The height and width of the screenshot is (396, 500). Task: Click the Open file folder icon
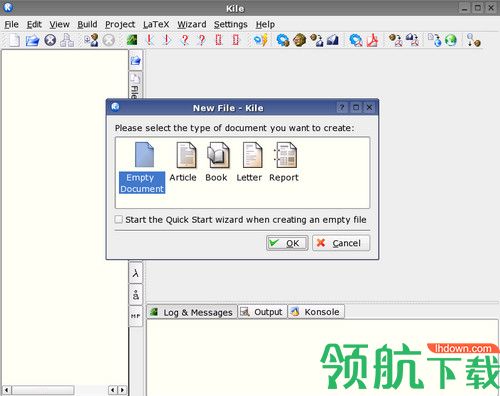click(32, 41)
